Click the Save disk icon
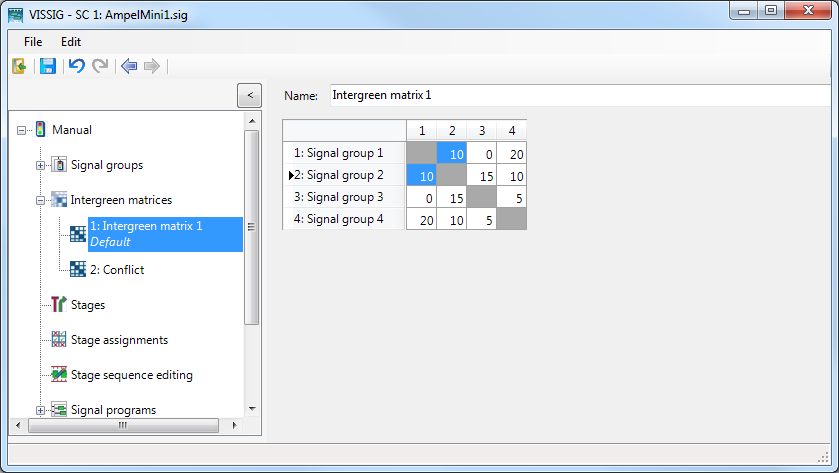The width and height of the screenshot is (839, 473). [47, 67]
